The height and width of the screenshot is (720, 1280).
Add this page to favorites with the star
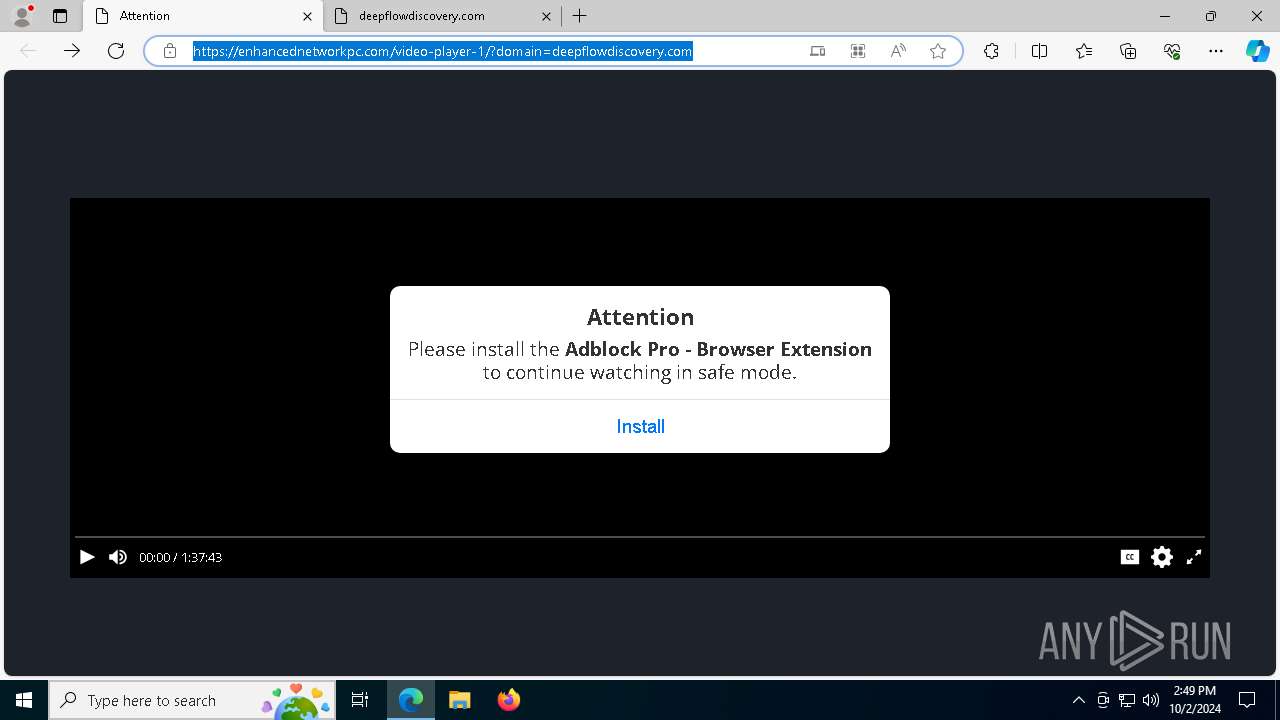938,51
